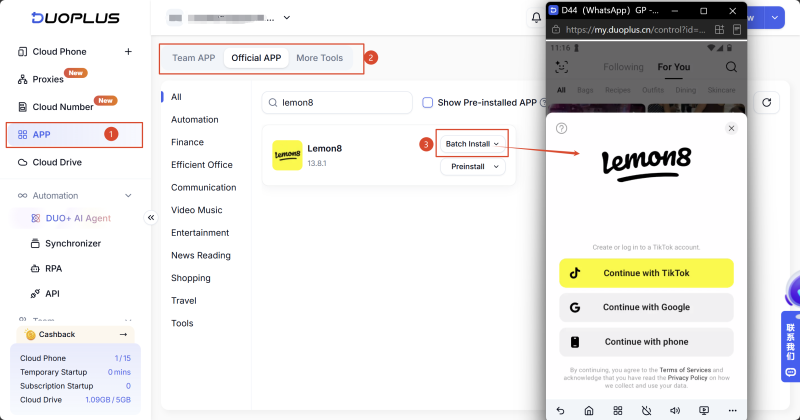800x420 pixels.
Task: Collapse the Automation sidebar group
Action: 128,195
